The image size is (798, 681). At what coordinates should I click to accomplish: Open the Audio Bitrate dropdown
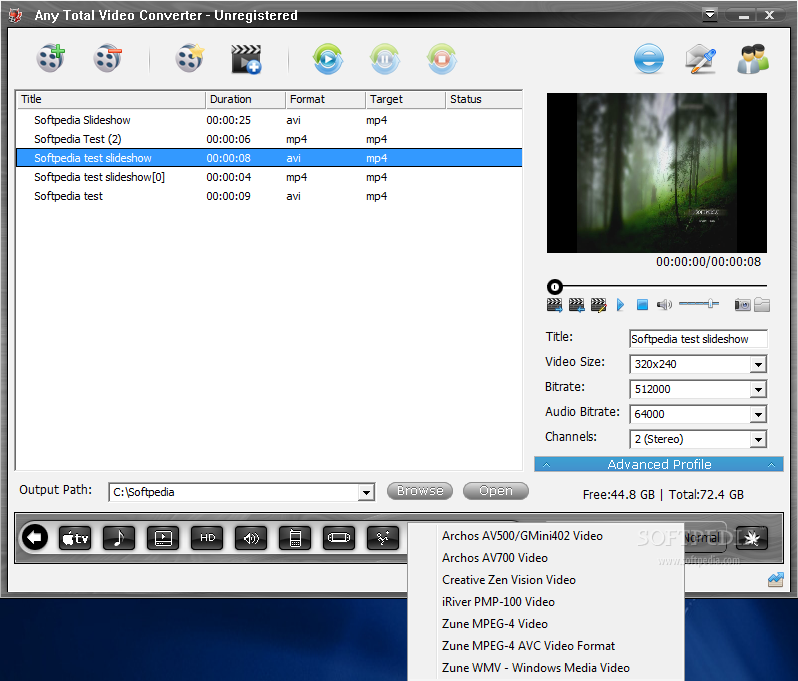coord(758,414)
